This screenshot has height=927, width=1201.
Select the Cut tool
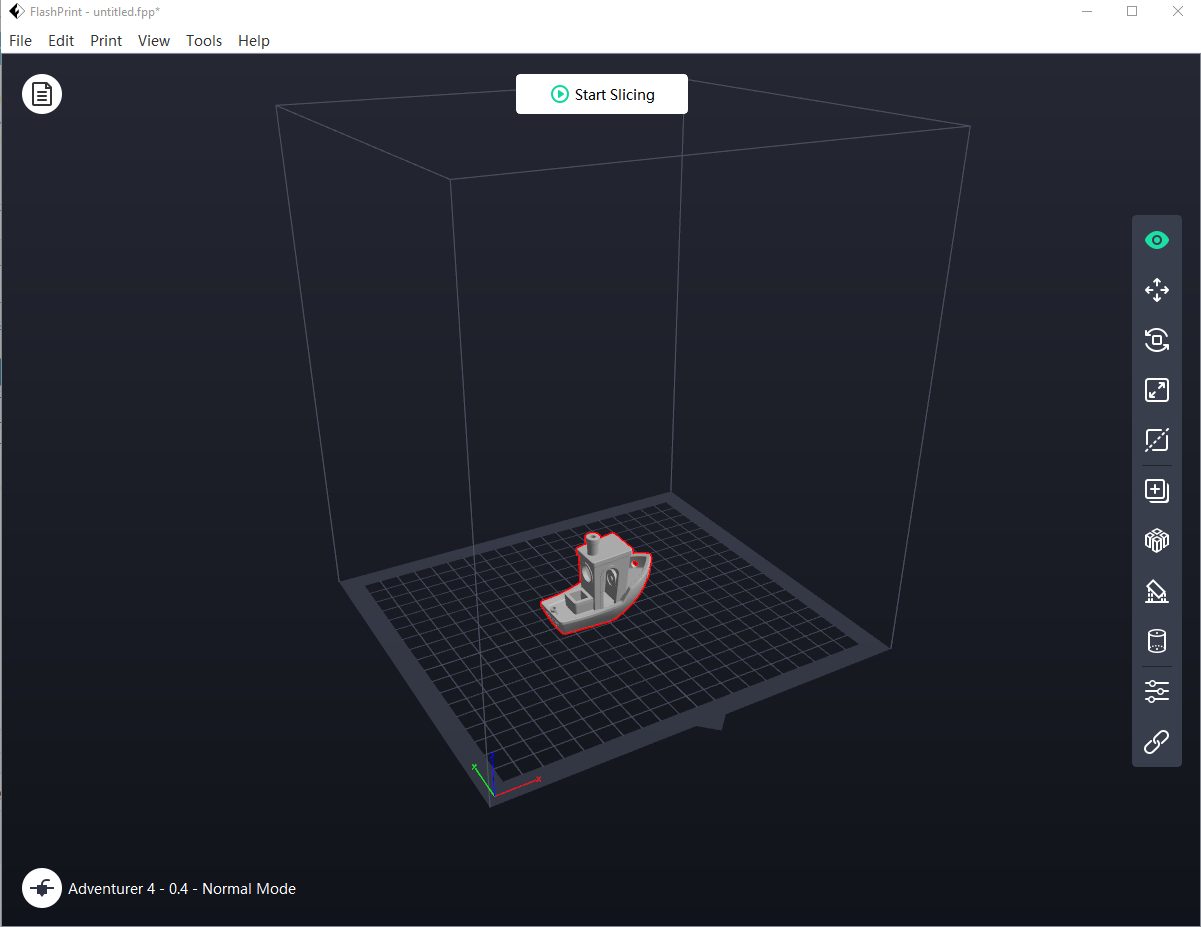(1157, 440)
